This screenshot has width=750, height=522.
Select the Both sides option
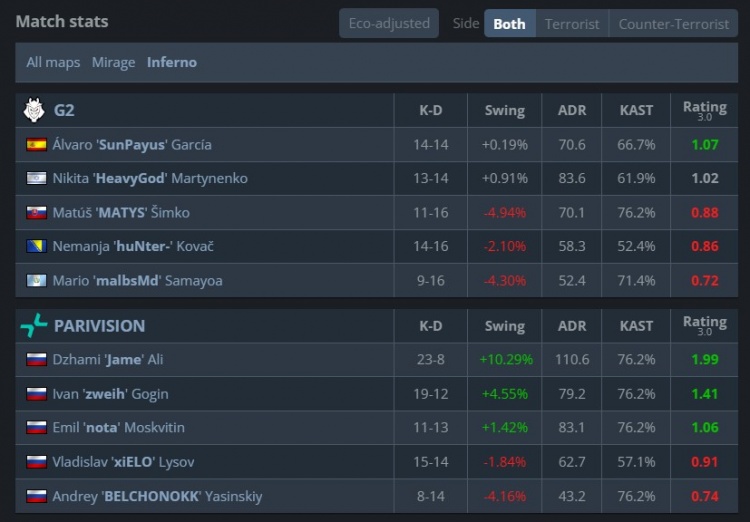(x=509, y=23)
